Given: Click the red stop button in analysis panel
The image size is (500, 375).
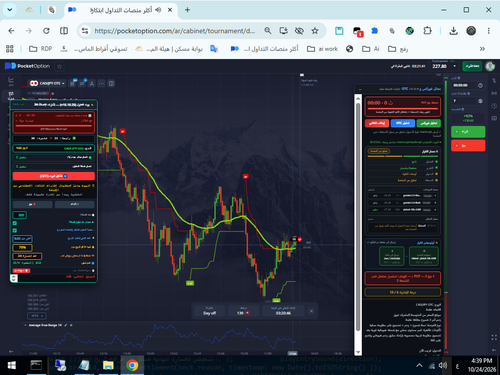Looking at the screenshot, I should click(x=377, y=123).
